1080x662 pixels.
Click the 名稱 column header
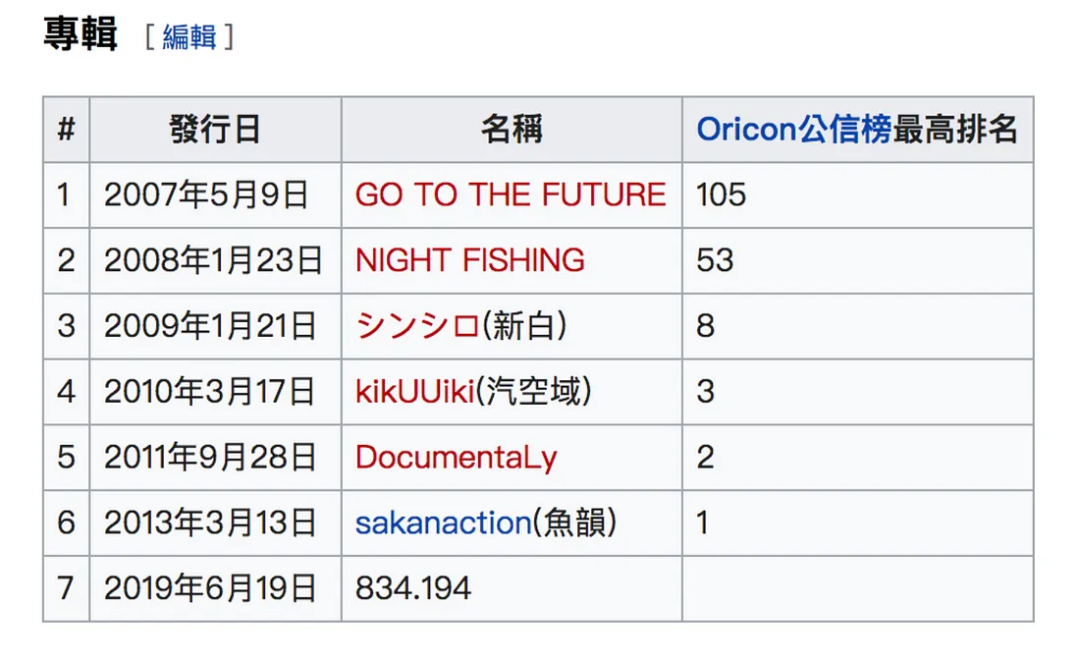click(x=511, y=129)
